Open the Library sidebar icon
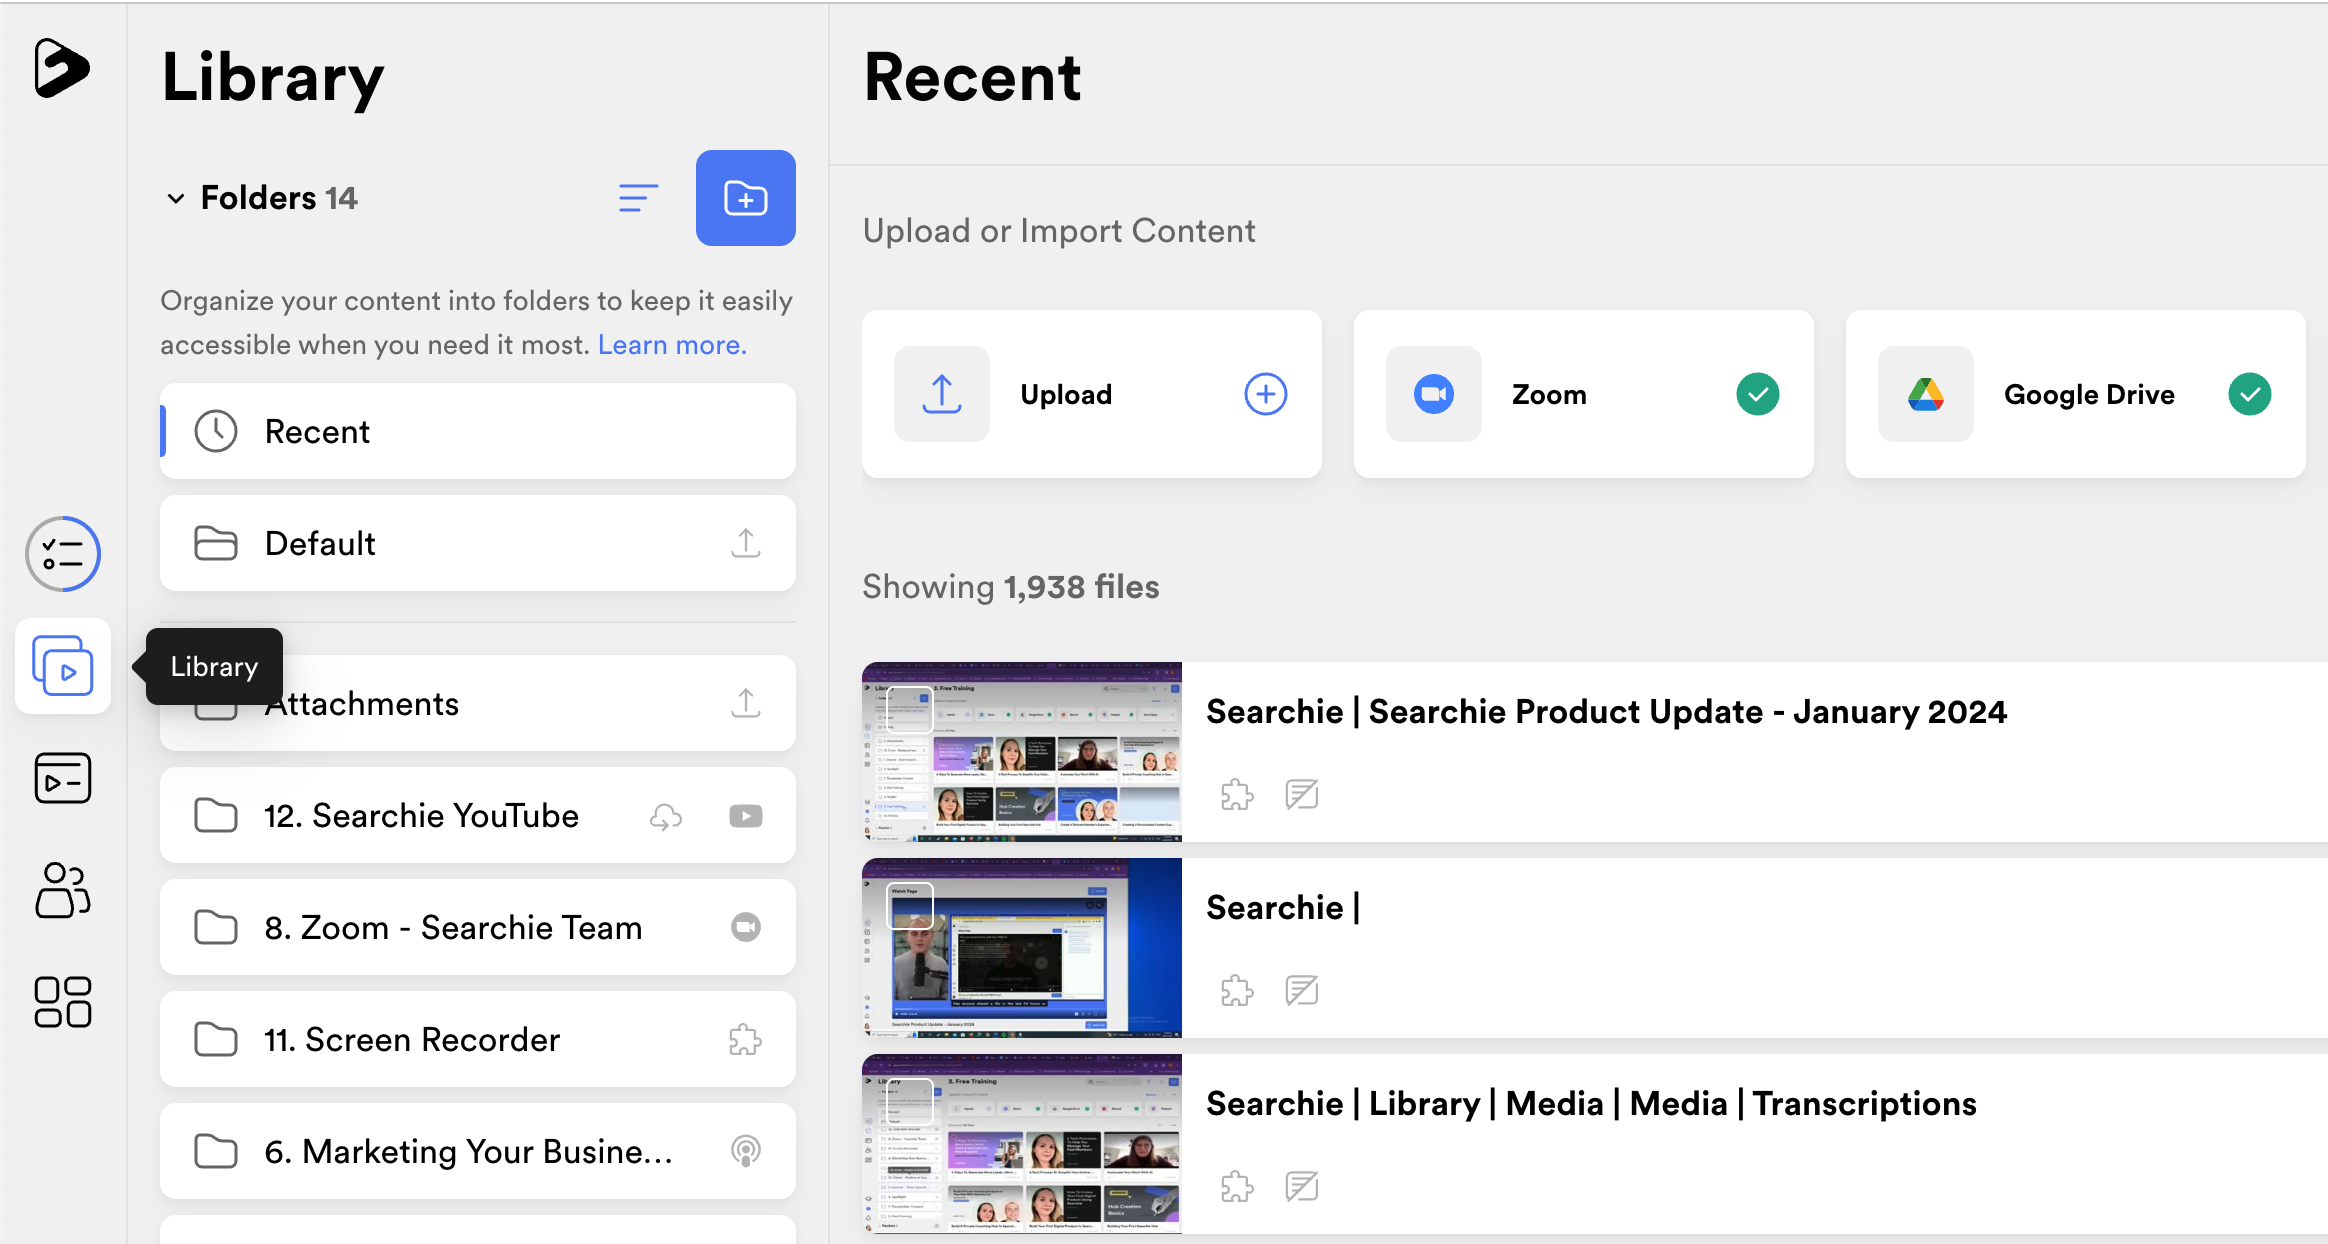This screenshot has height=1244, width=2328. [x=63, y=666]
